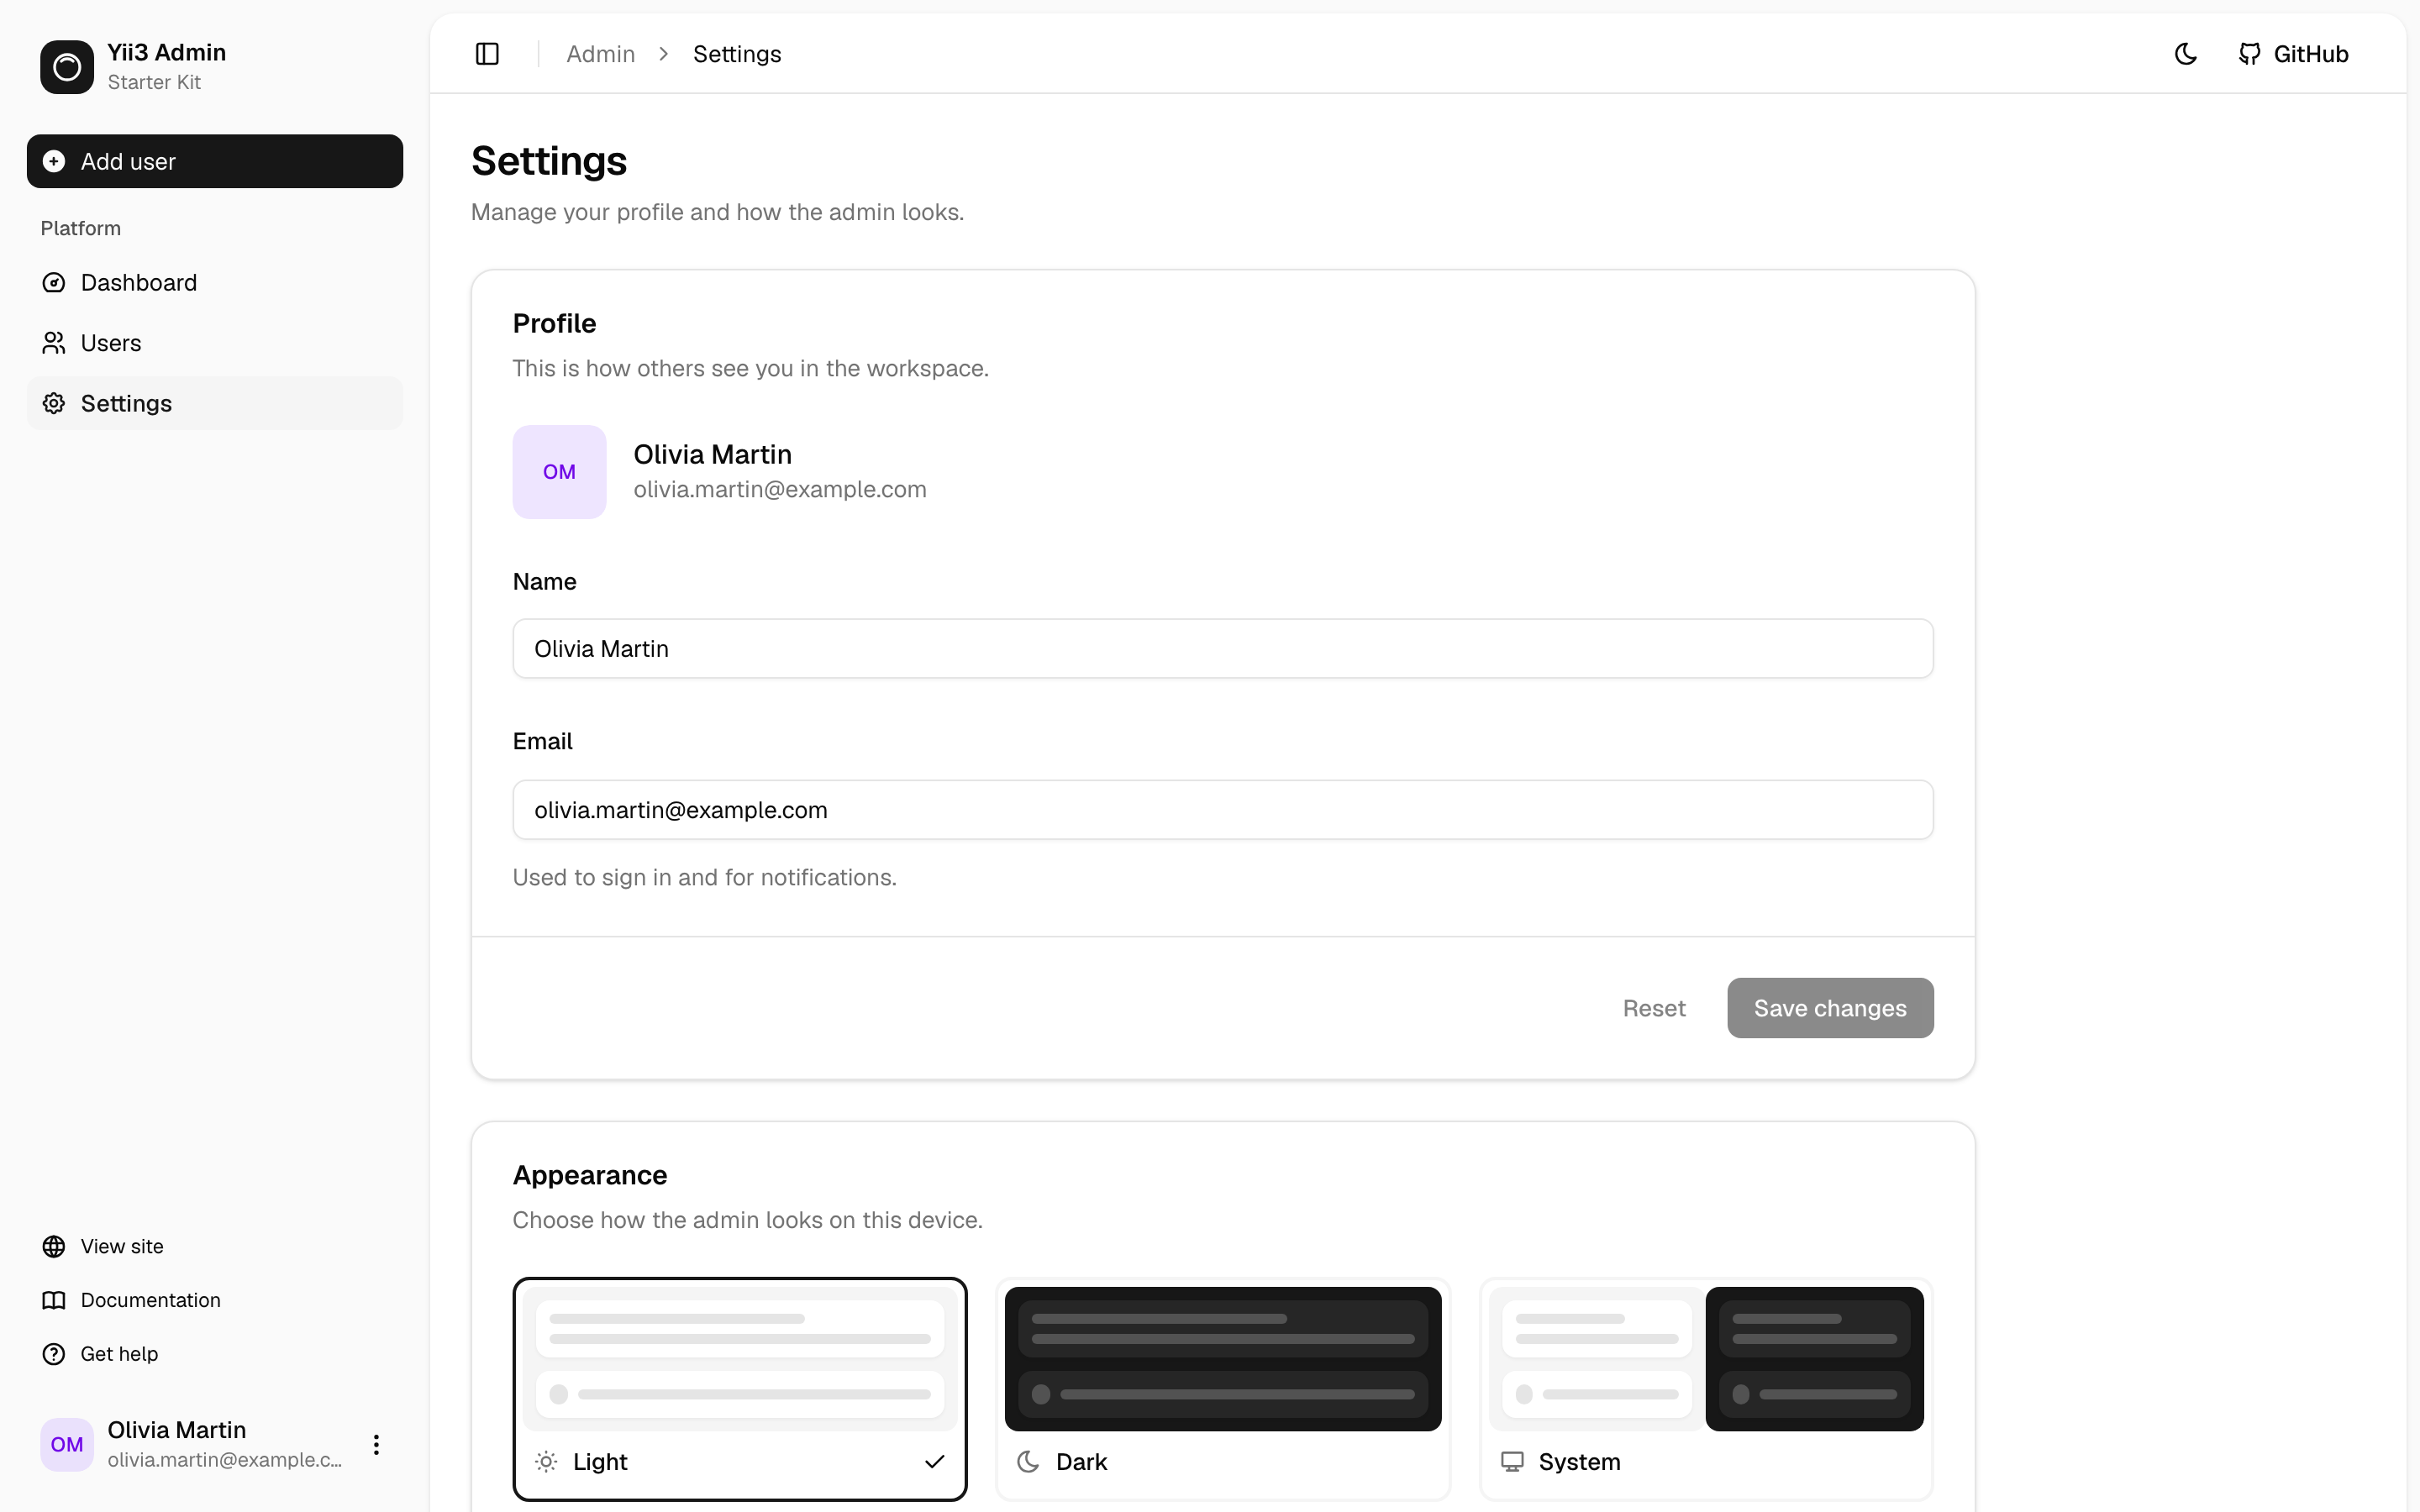The width and height of the screenshot is (2420, 1512).
Task: Select the Dark appearance option
Action: click(x=1223, y=1389)
